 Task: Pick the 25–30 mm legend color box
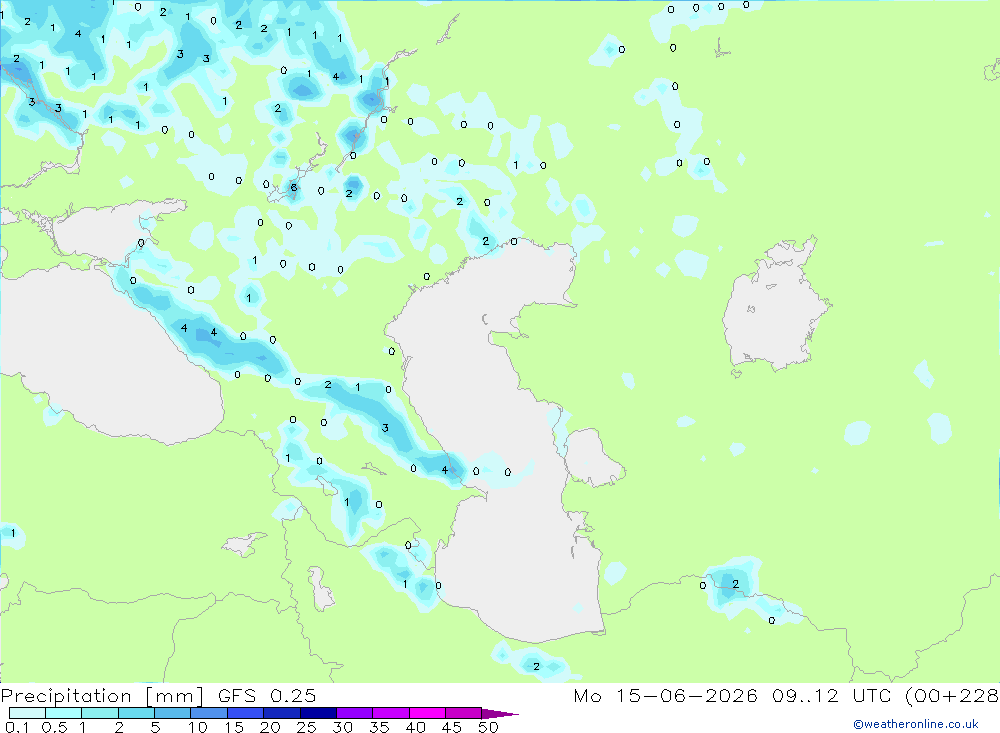(x=318, y=713)
